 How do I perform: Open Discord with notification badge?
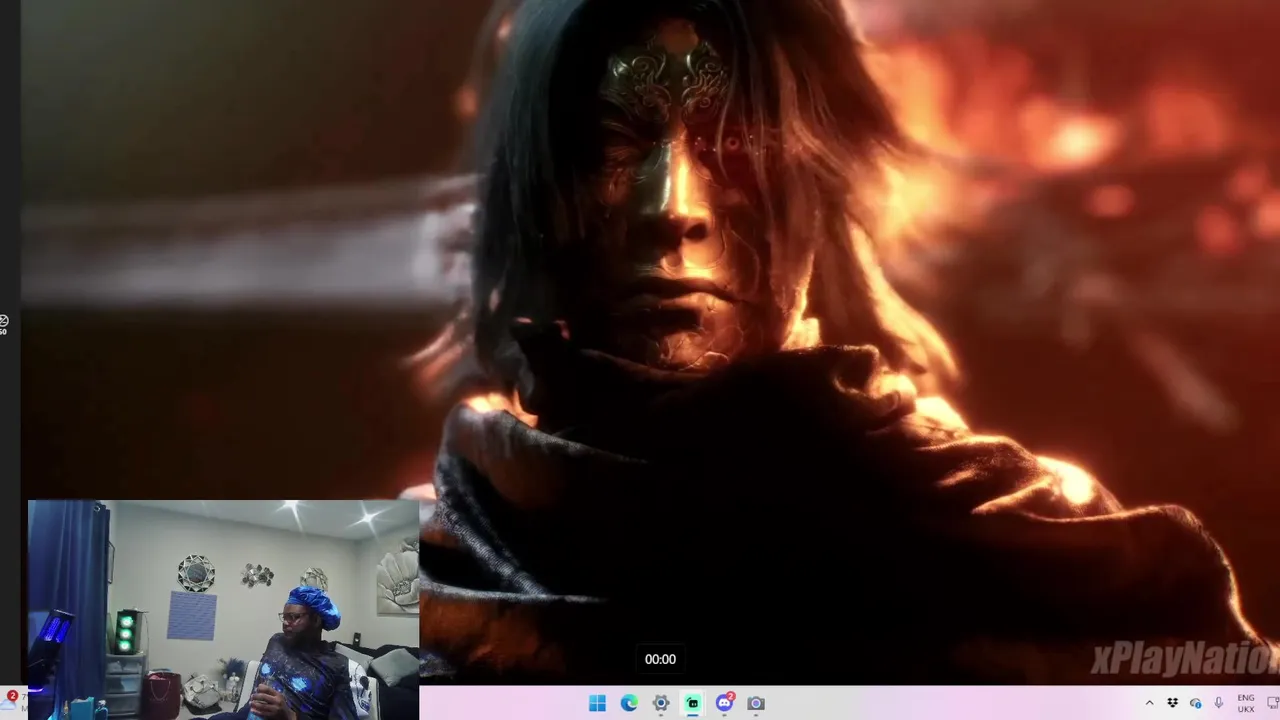point(725,703)
